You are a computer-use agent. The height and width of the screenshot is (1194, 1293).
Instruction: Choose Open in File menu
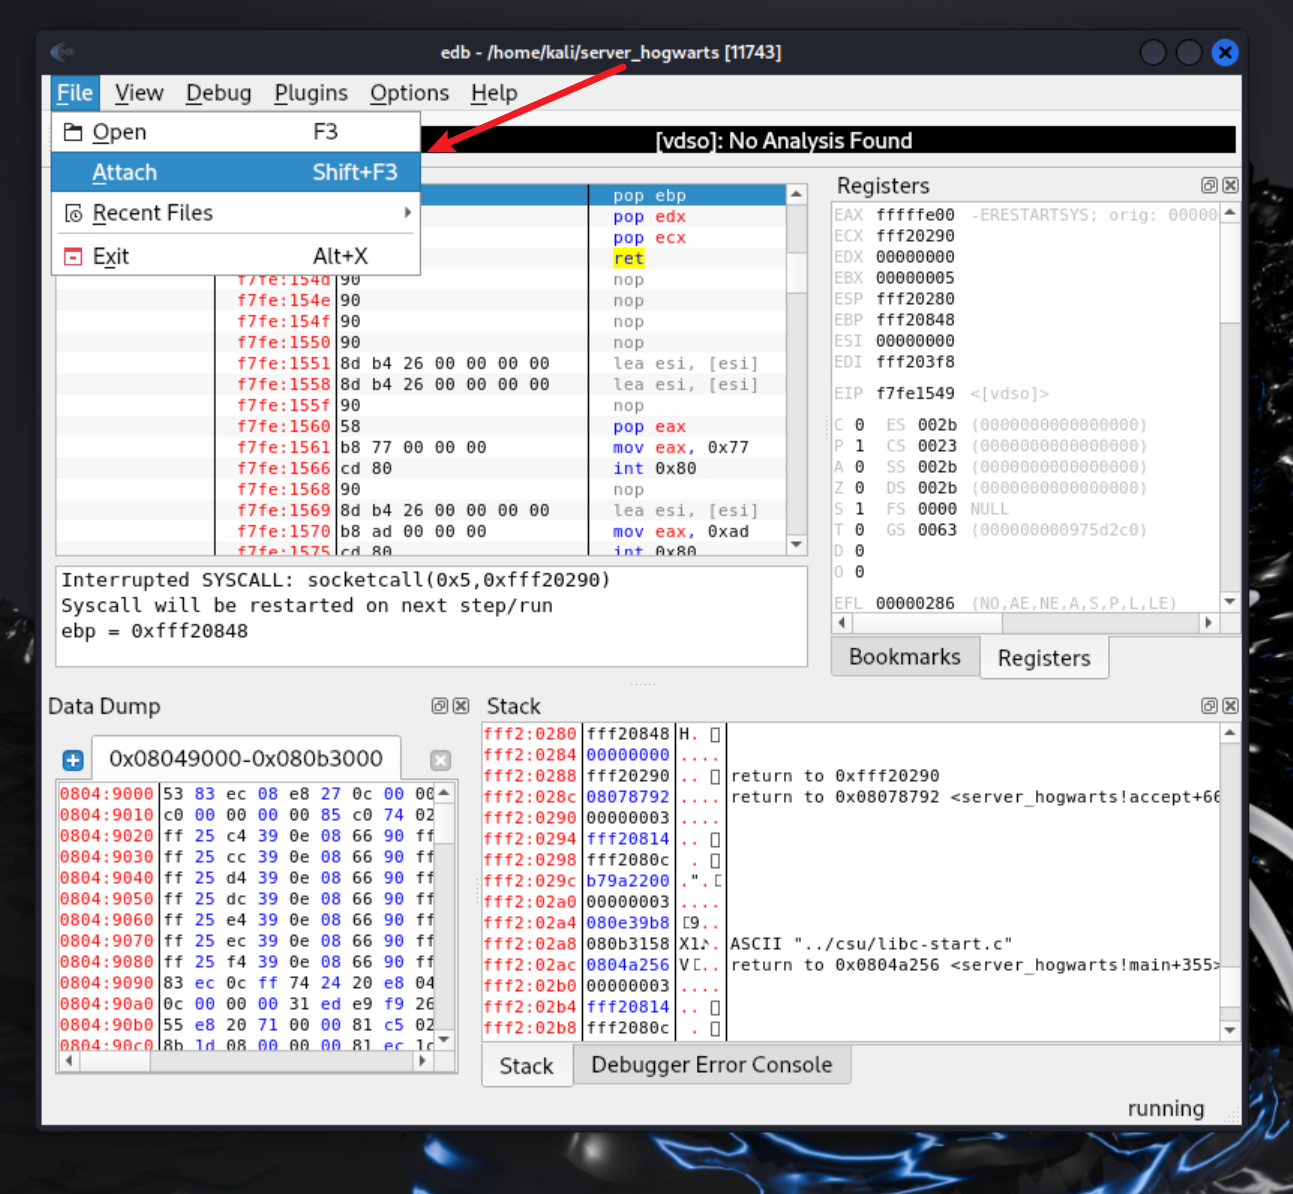point(236,132)
